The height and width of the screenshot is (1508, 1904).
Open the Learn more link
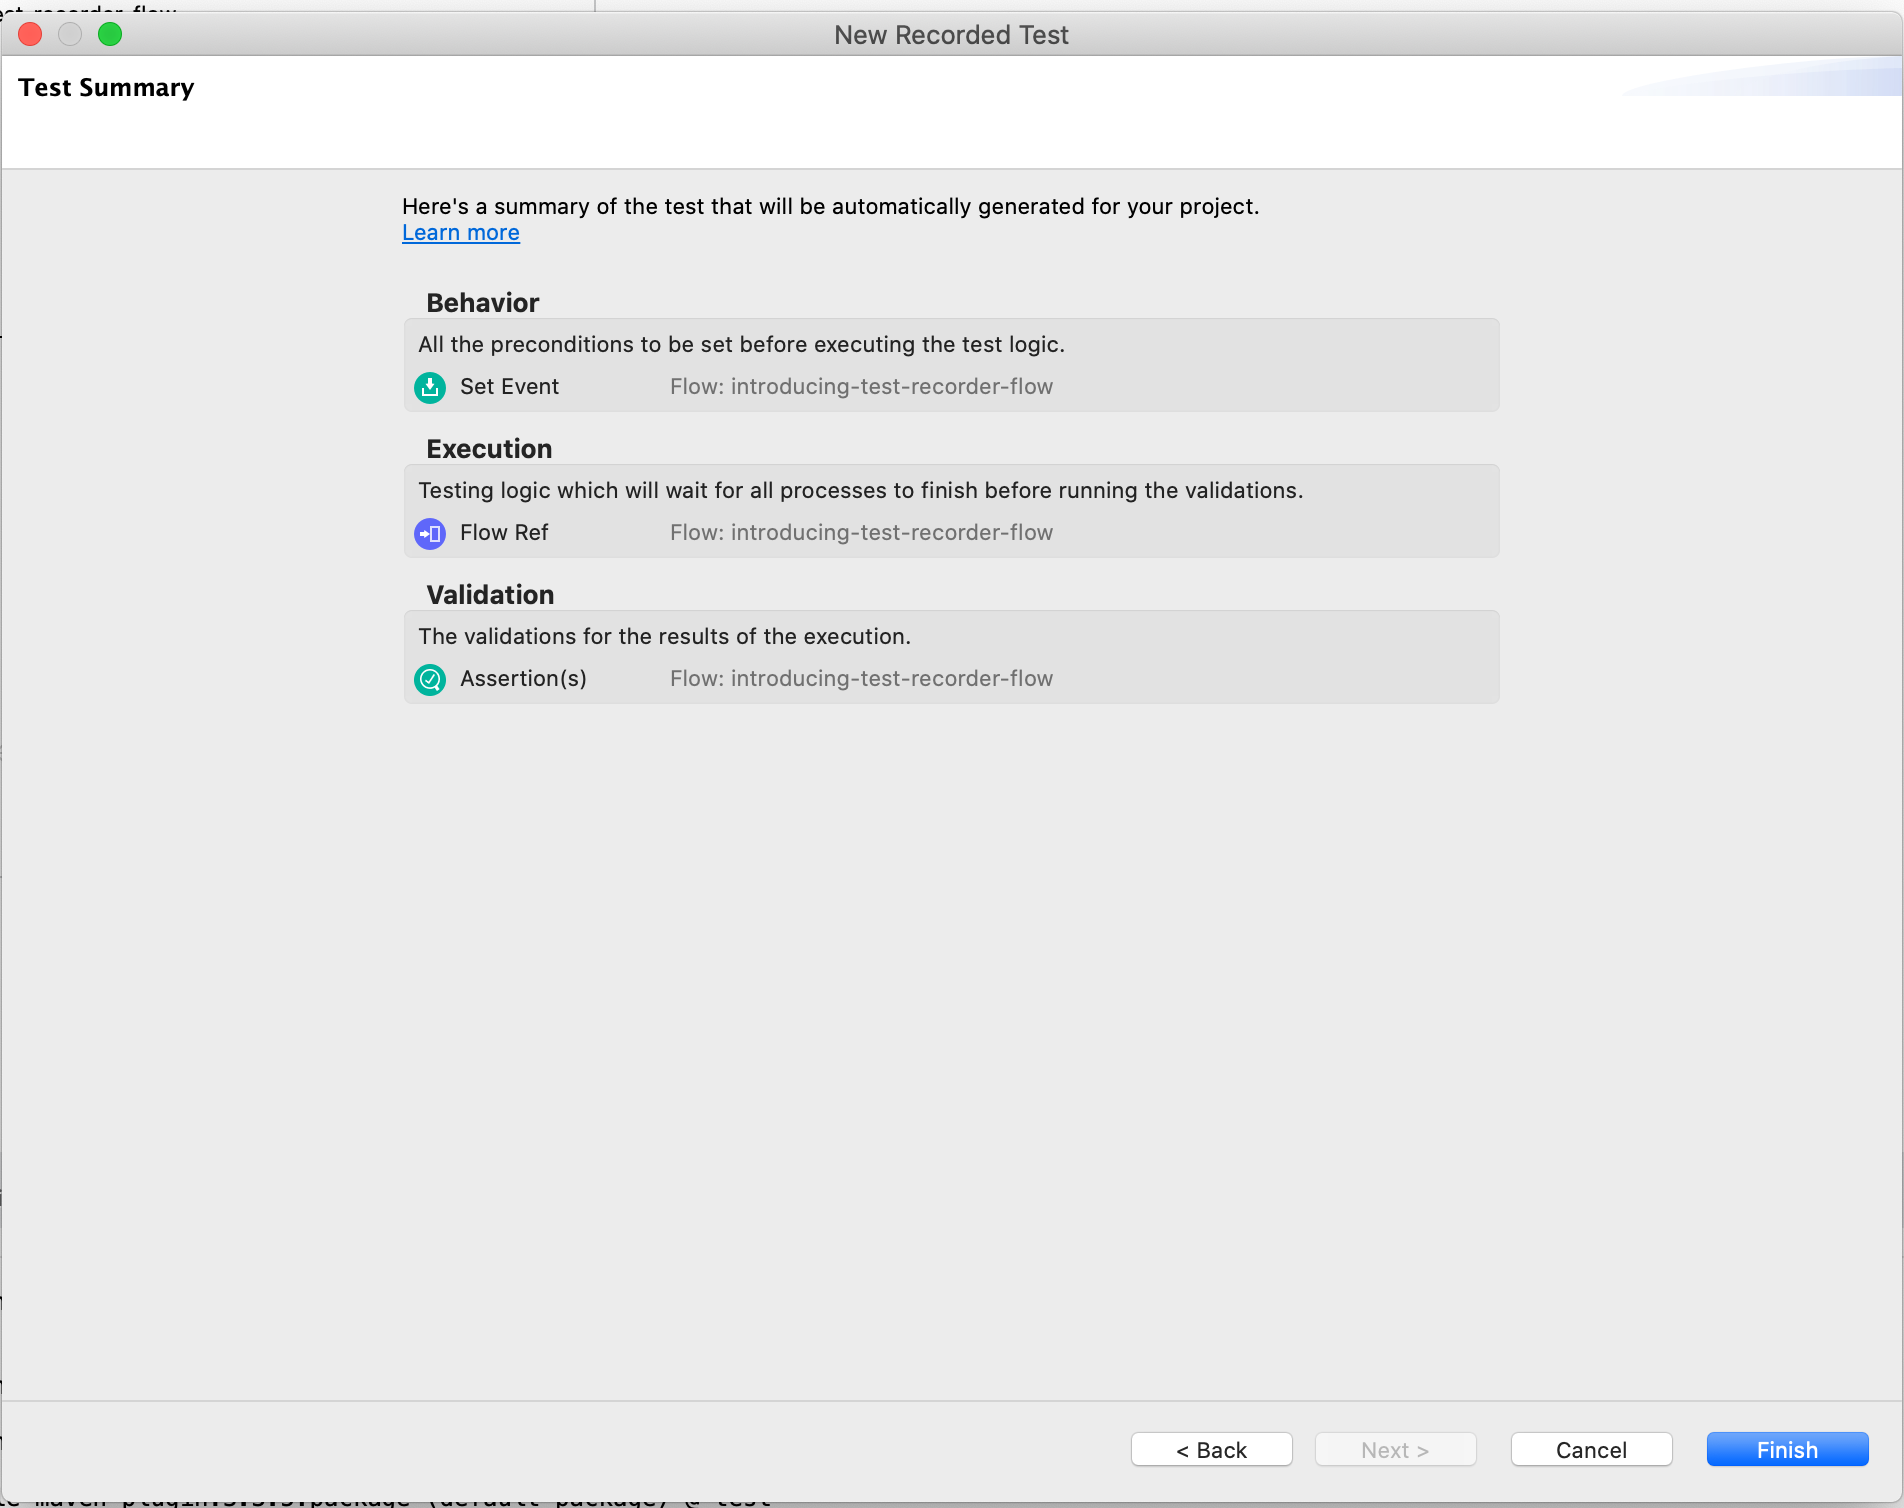pos(460,233)
